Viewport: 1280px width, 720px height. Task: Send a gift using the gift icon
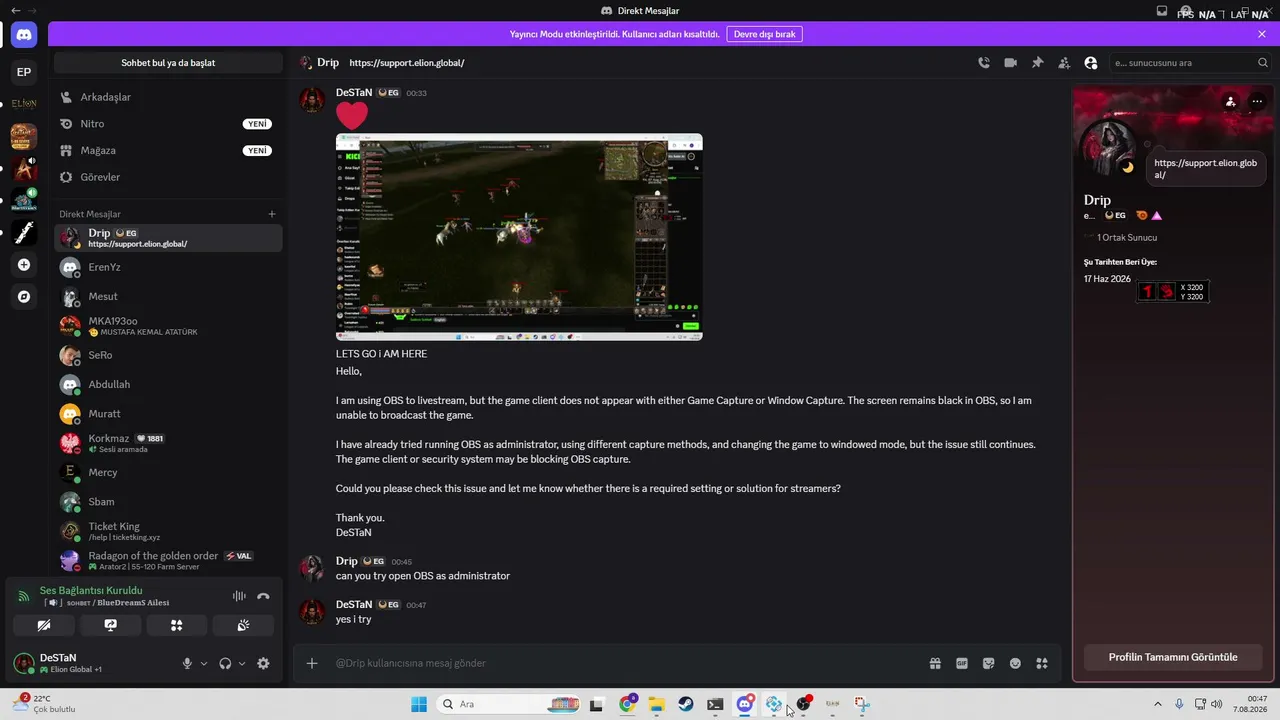pyautogui.click(x=935, y=663)
